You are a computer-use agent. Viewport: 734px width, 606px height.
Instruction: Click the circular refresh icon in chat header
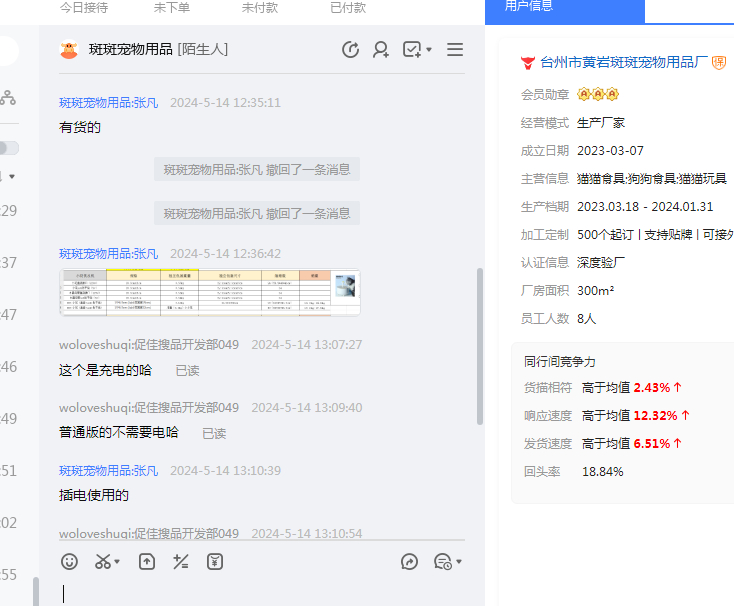coord(350,50)
